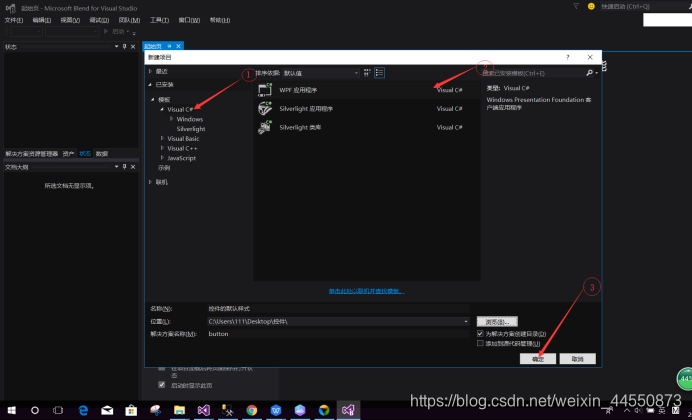
Task: Expand the JavaScript tree node
Action: [x=162, y=158]
